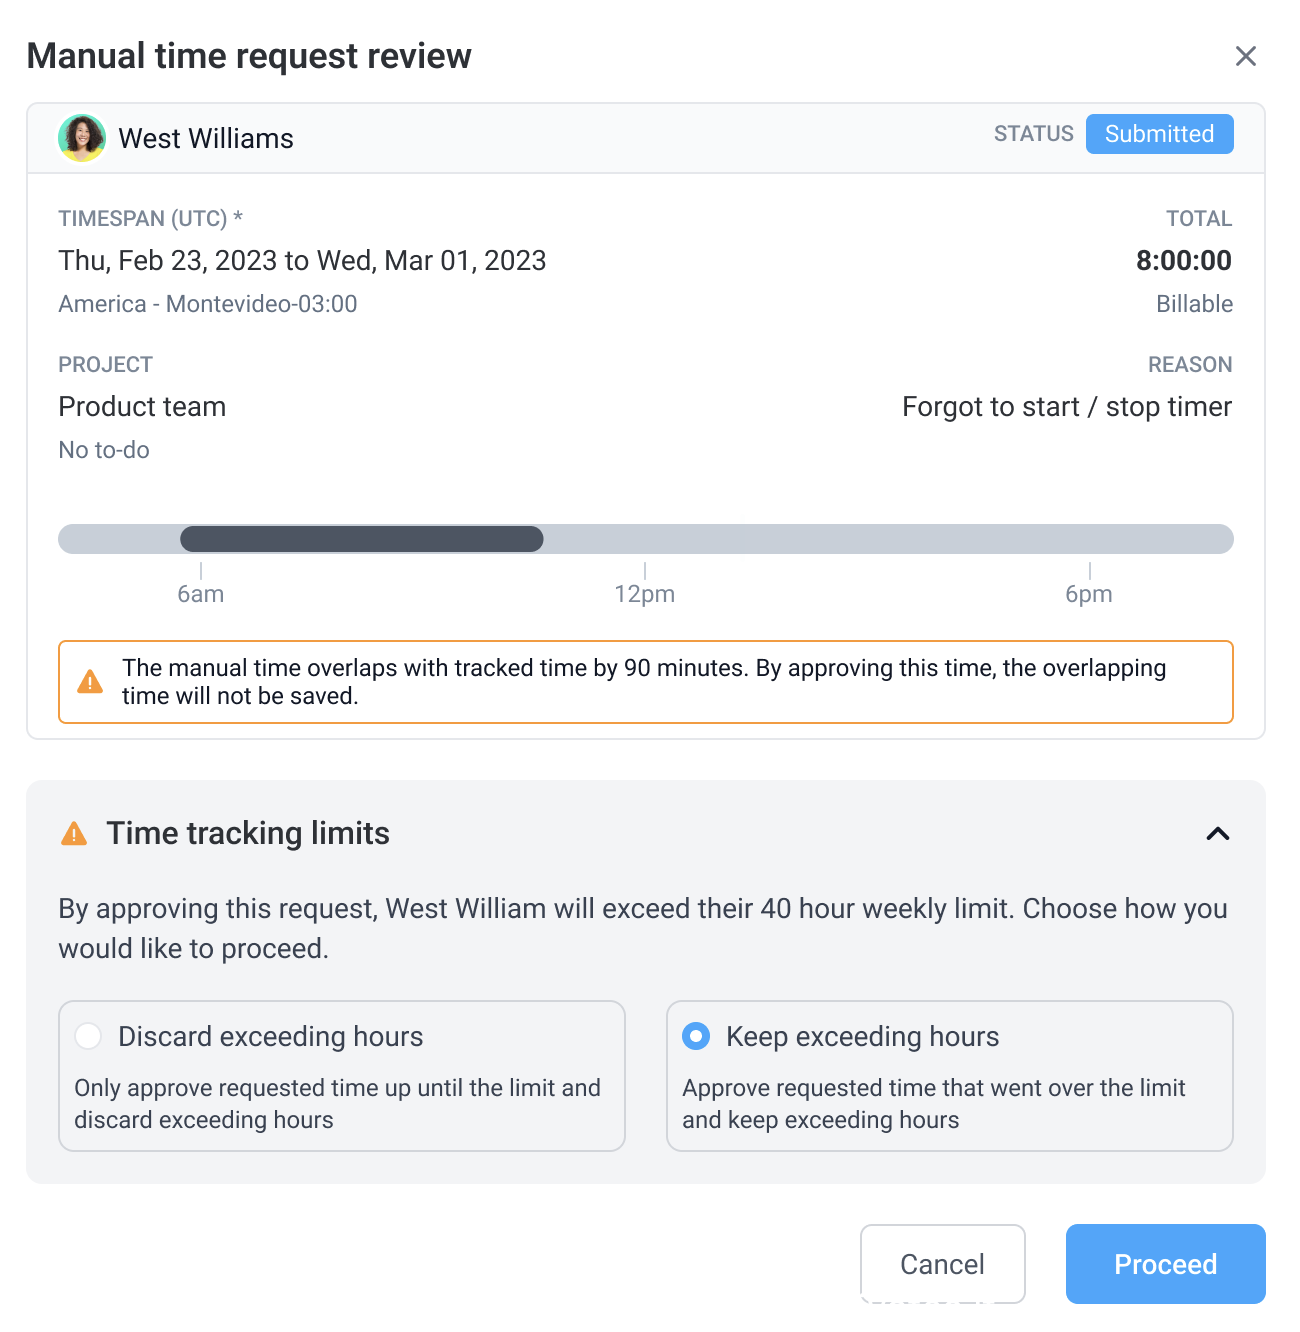The width and height of the screenshot is (1300, 1332).
Task: Click the overlap warning triangle icon
Action: tap(90, 682)
